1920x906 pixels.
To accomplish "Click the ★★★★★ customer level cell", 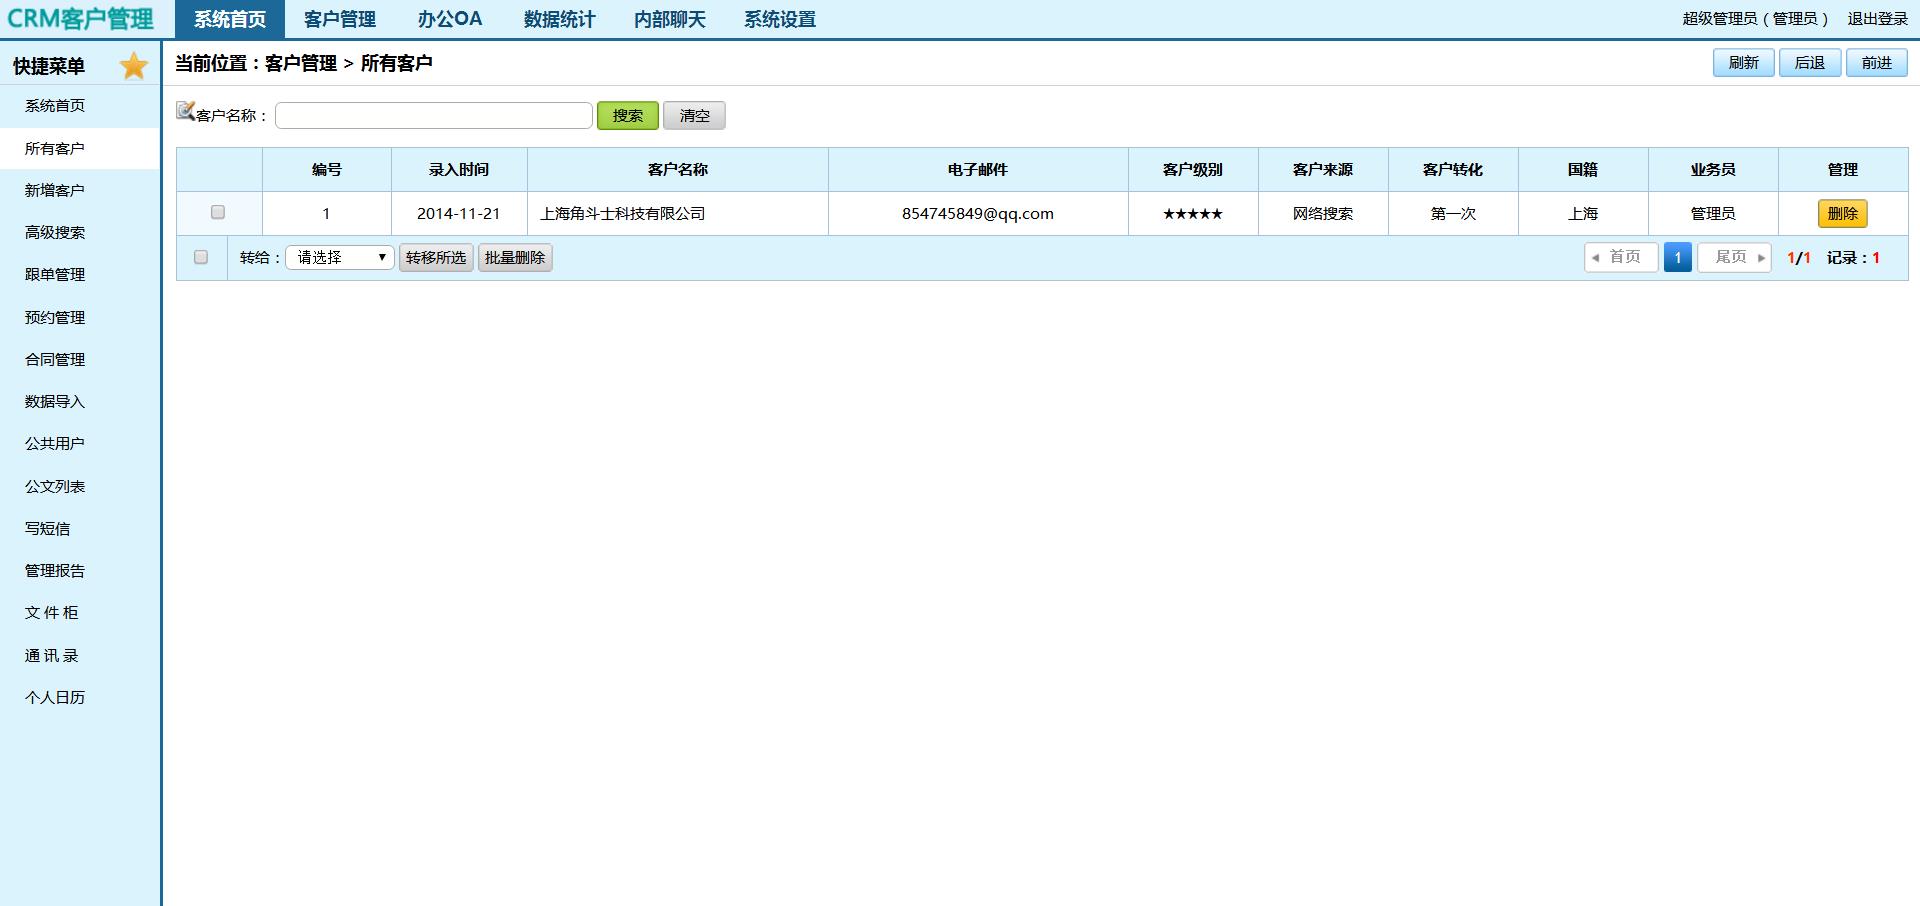I will (1193, 214).
